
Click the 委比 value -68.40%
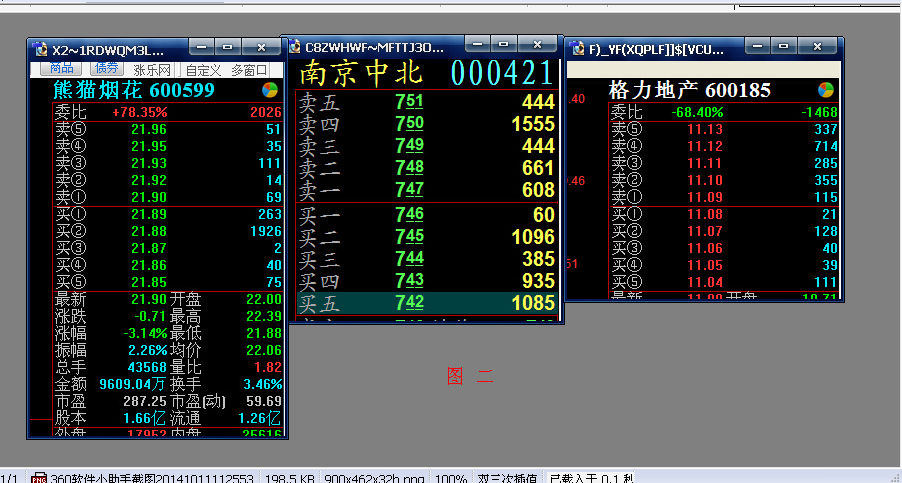(x=697, y=112)
